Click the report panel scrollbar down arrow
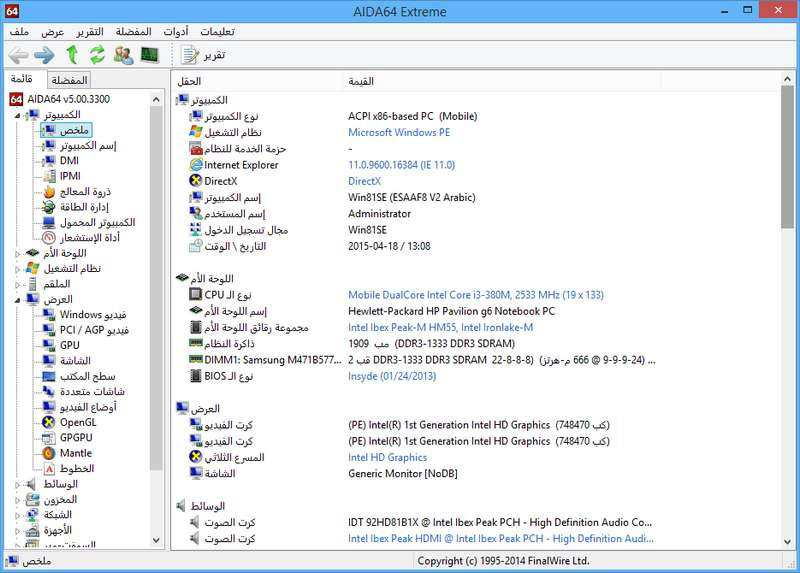Image resolution: width=800 pixels, height=573 pixels. tap(787, 542)
